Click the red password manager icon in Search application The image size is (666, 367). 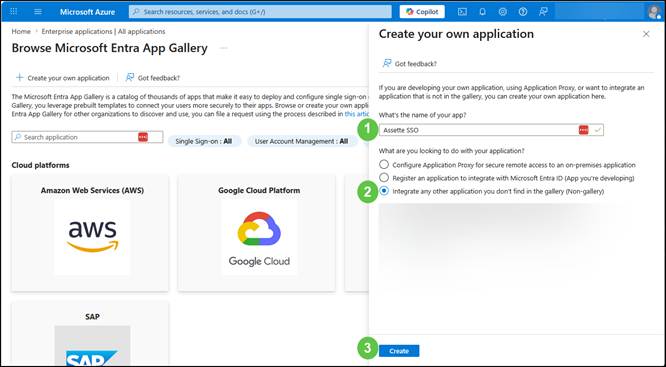click(x=143, y=137)
